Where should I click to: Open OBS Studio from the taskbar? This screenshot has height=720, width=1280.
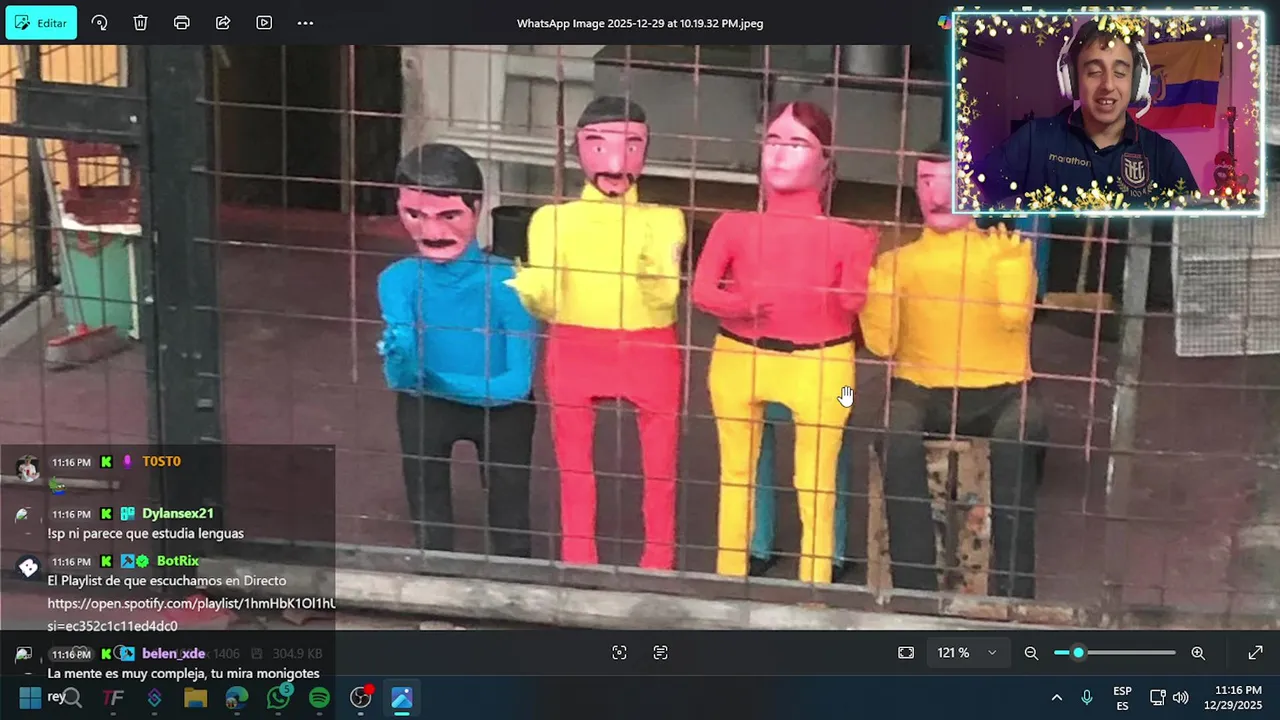point(361,698)
